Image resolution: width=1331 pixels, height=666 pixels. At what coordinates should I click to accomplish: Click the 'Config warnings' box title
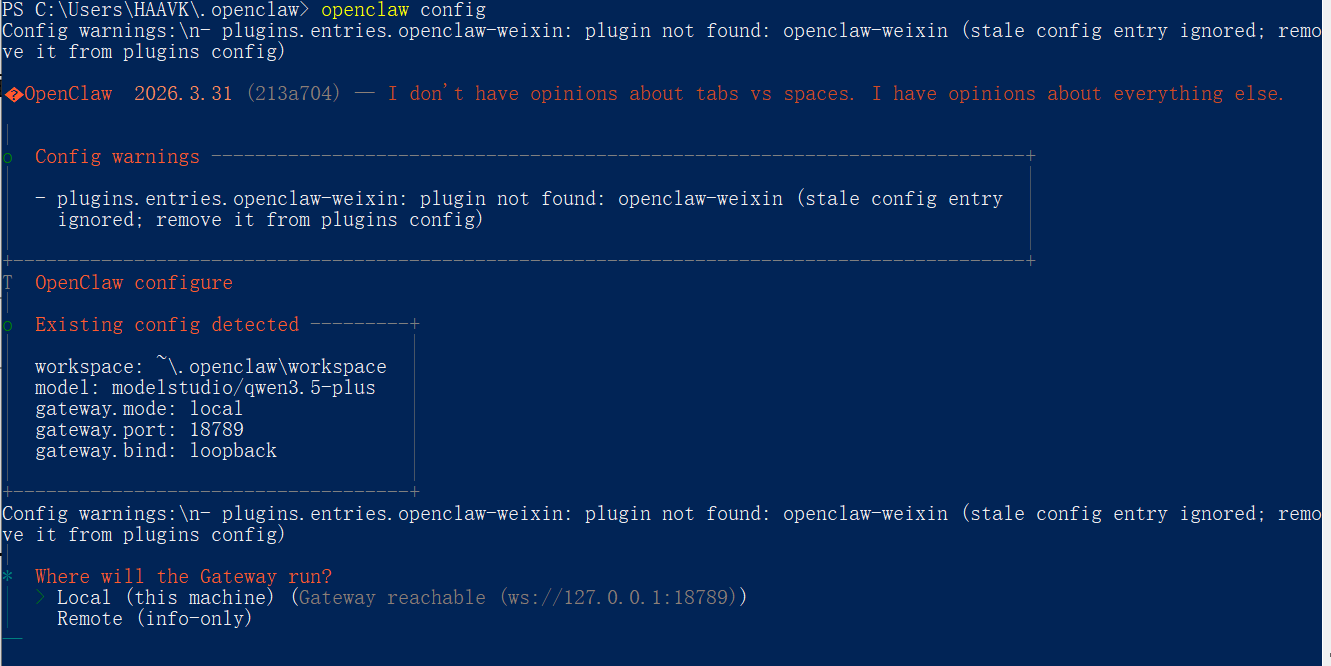(117, 157)
